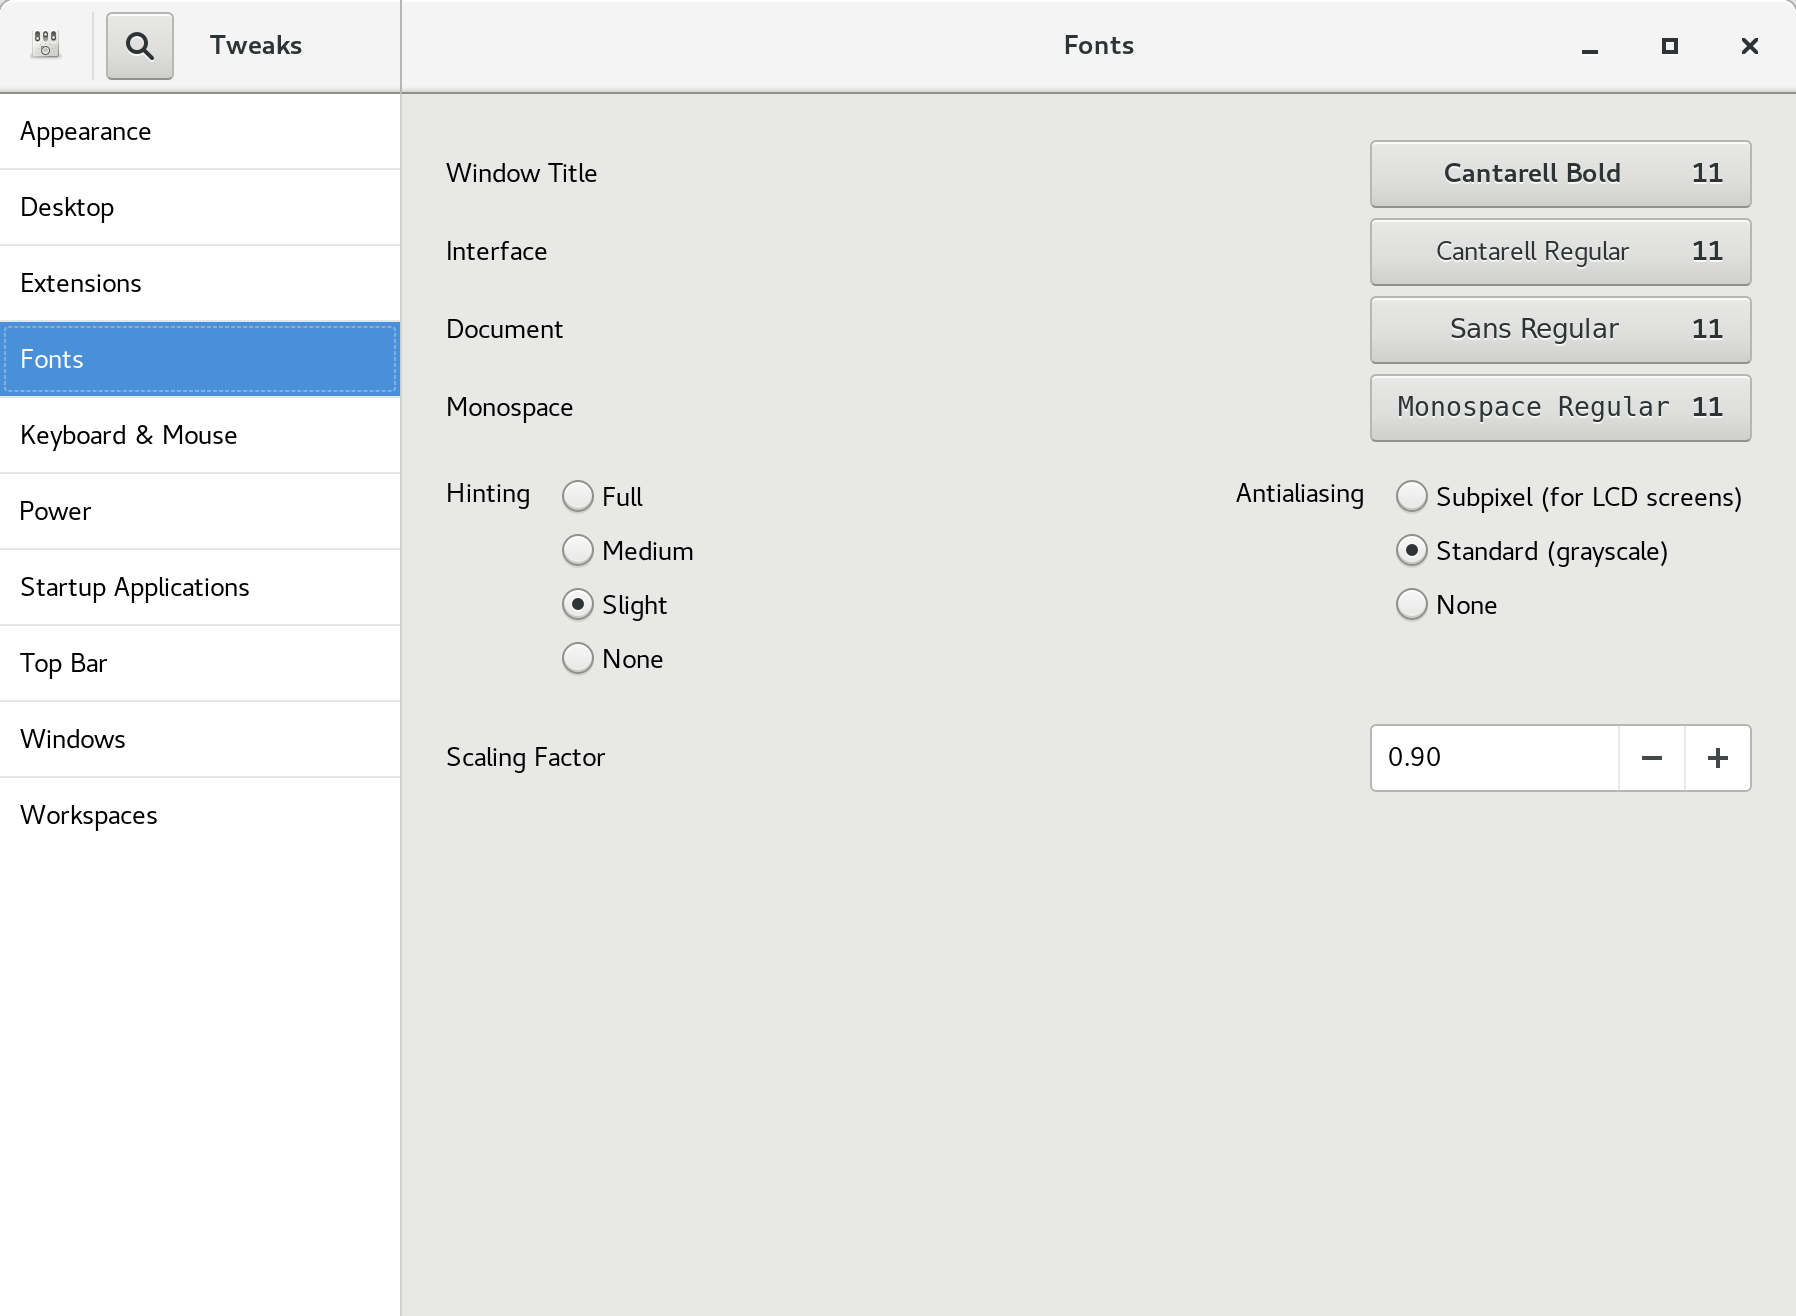The height and width of the screenshot is (1316, 1796).
Task: Open the Extensions section
Action: pos(200,284)
